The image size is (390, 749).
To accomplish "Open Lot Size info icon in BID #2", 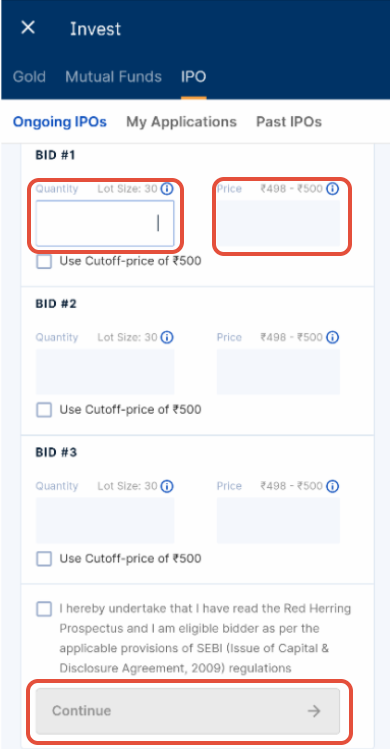I will click(166, 338).
